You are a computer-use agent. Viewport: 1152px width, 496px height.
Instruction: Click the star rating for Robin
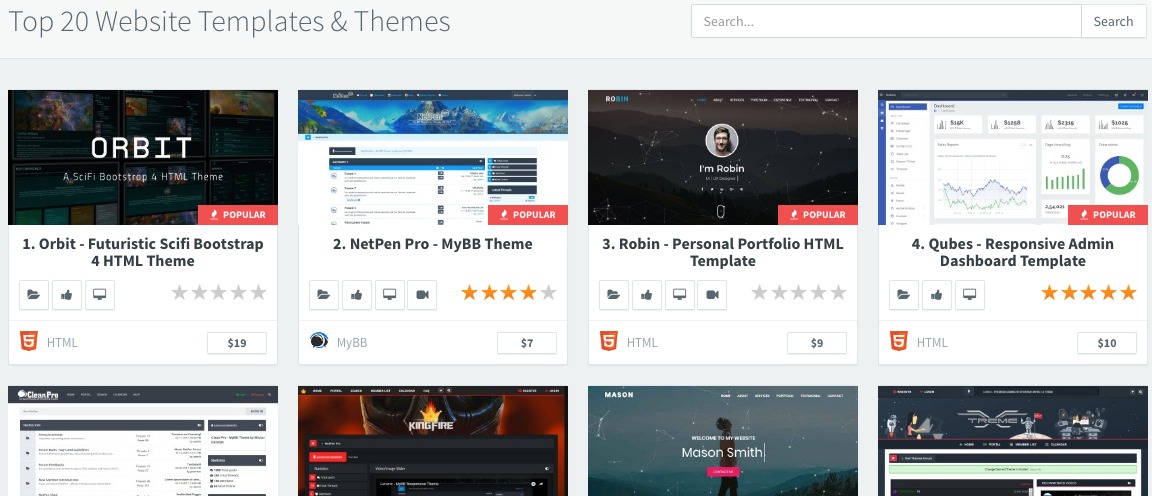coord(799,293)
